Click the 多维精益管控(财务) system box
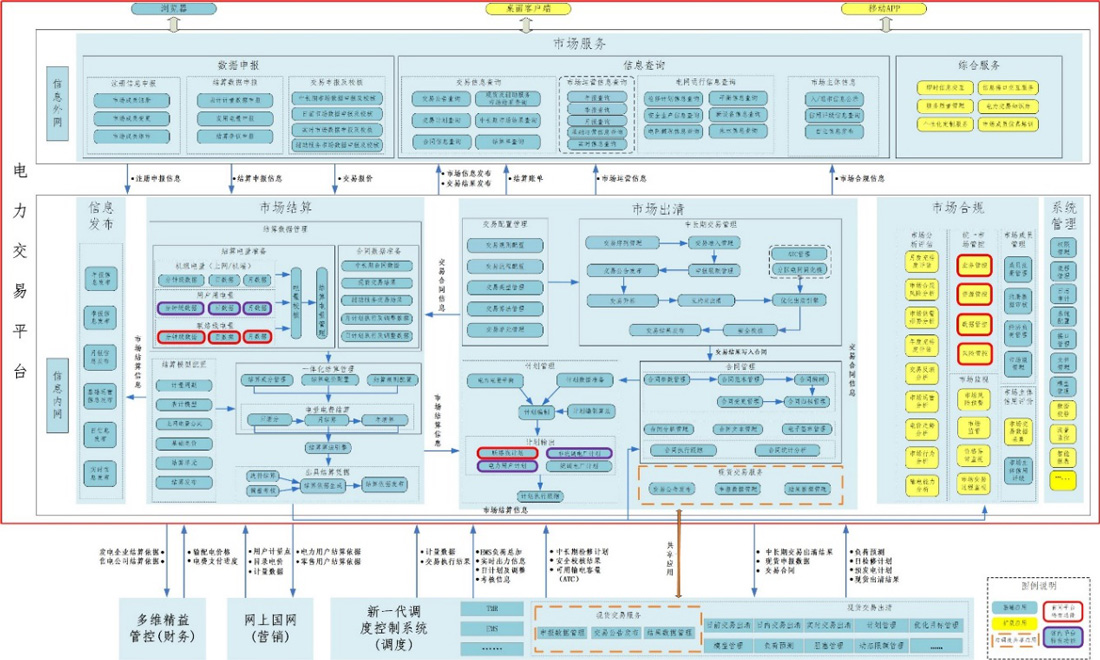The image size is (1100, 660). [162, 628]
